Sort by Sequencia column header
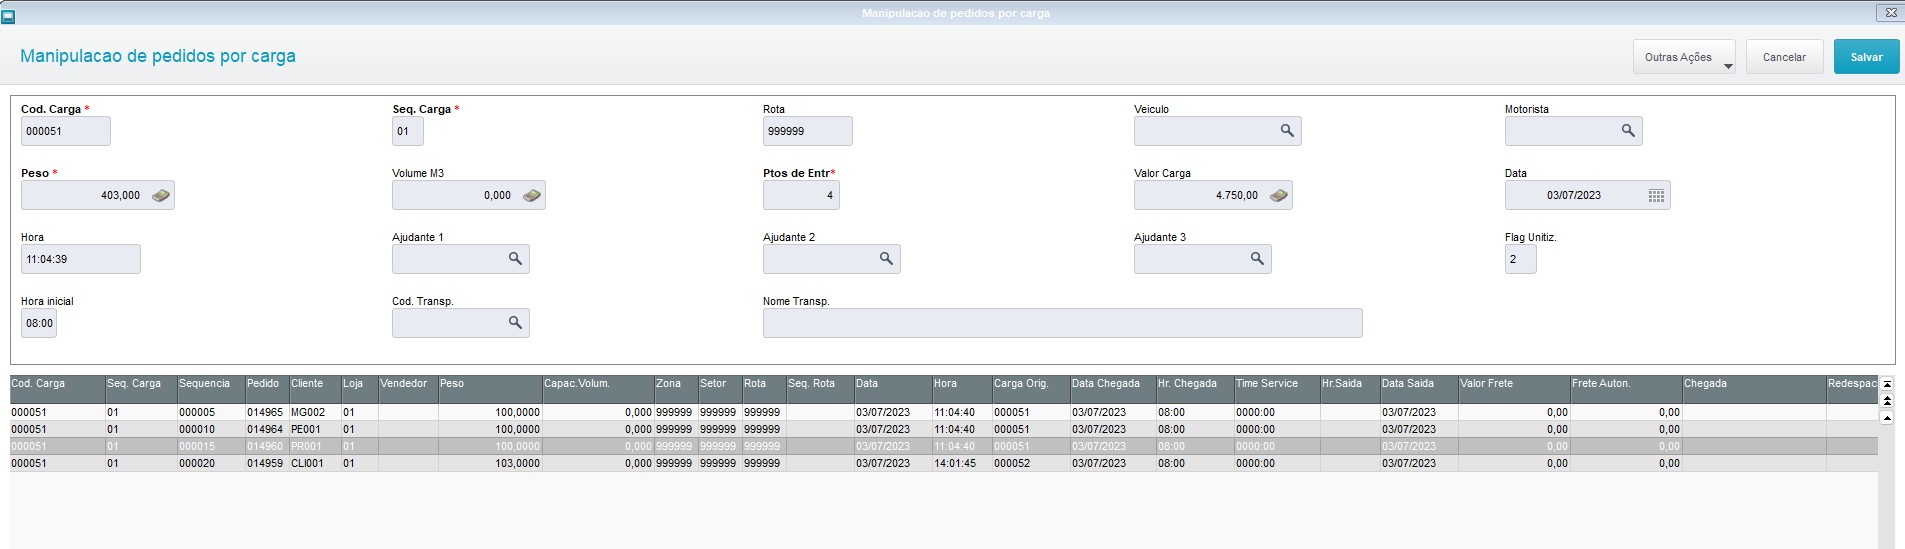This screenshot has width=1905, height=549. [211, 389]
